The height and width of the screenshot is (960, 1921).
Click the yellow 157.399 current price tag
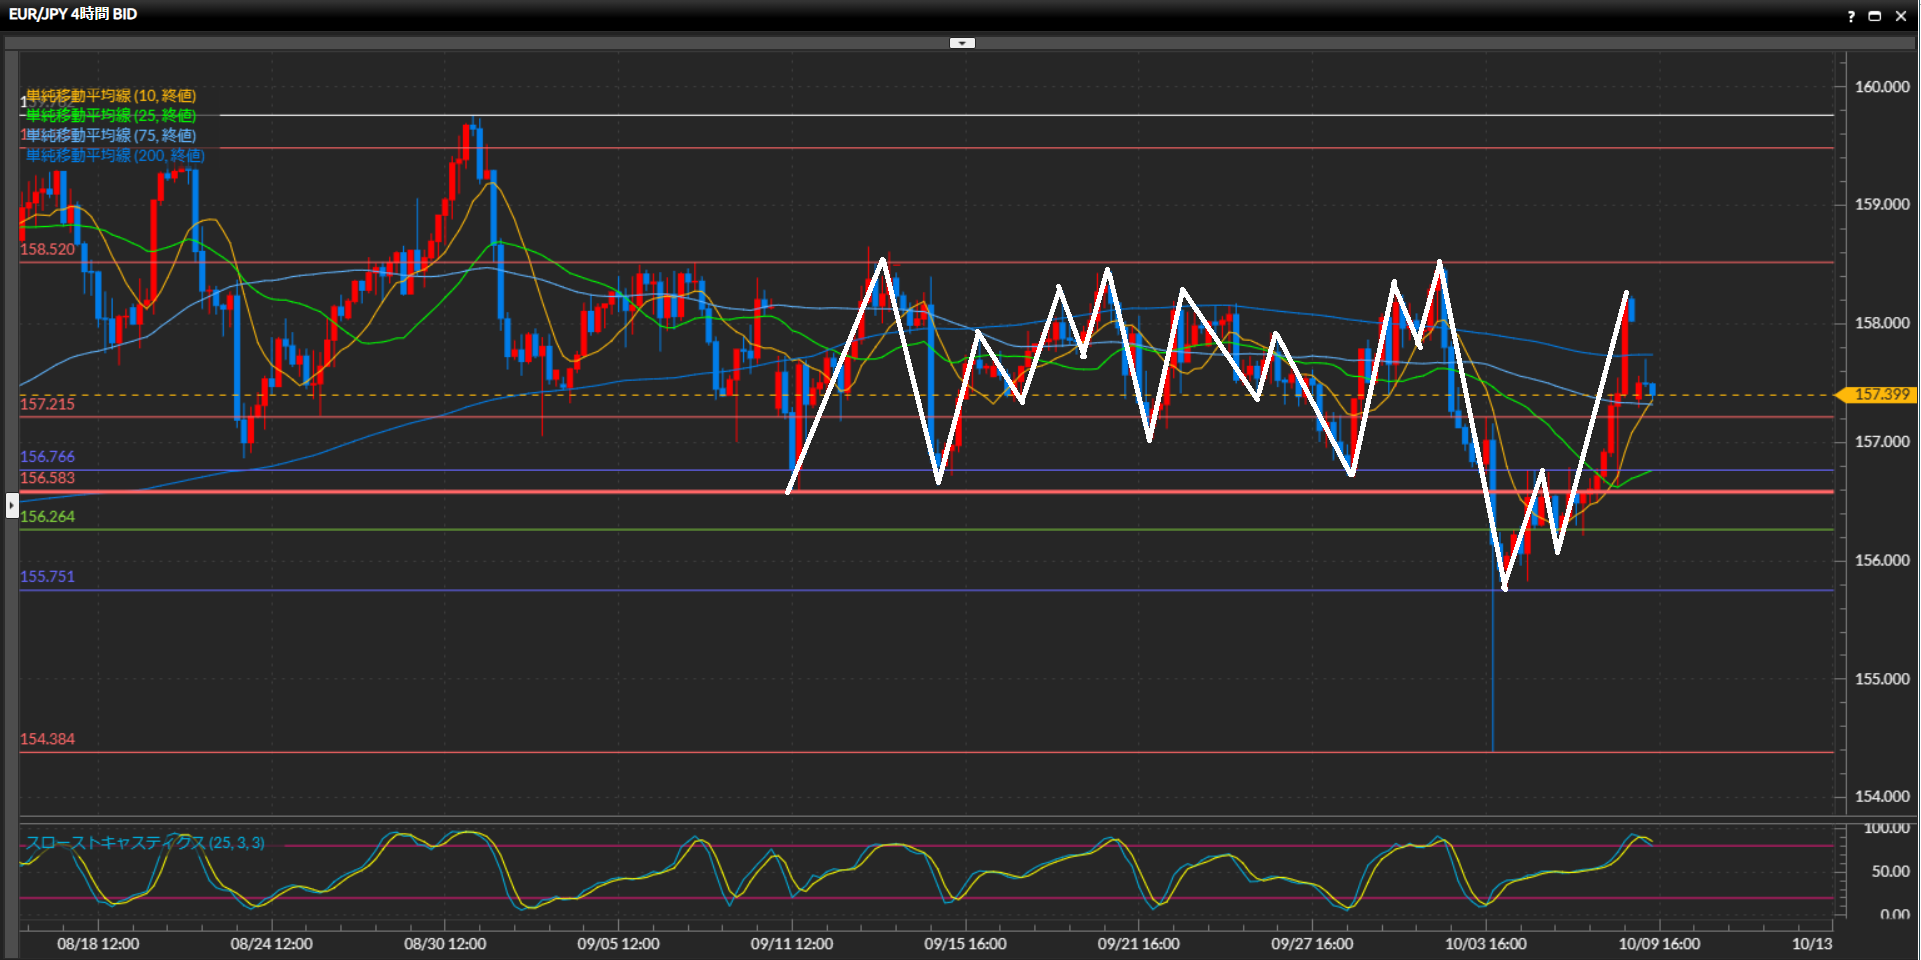click(1880, 395)
